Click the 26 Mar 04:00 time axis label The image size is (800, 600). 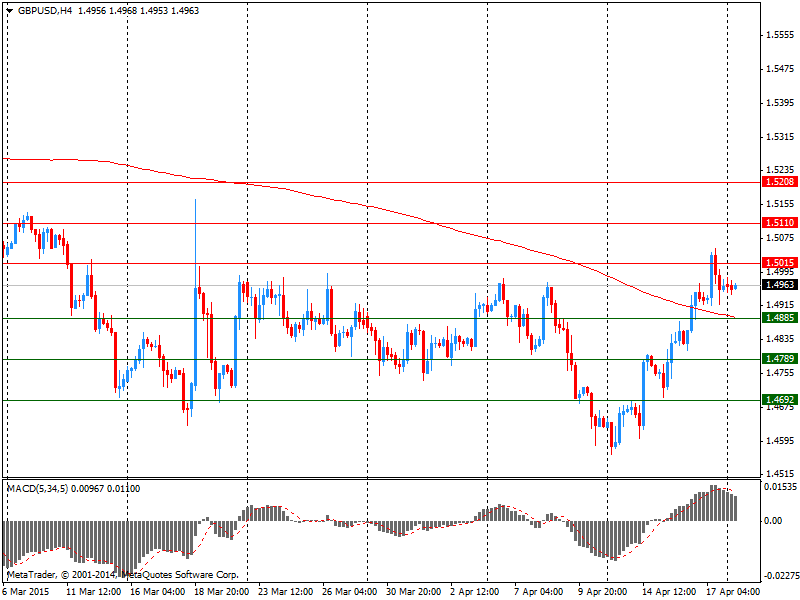coord(350,592)
